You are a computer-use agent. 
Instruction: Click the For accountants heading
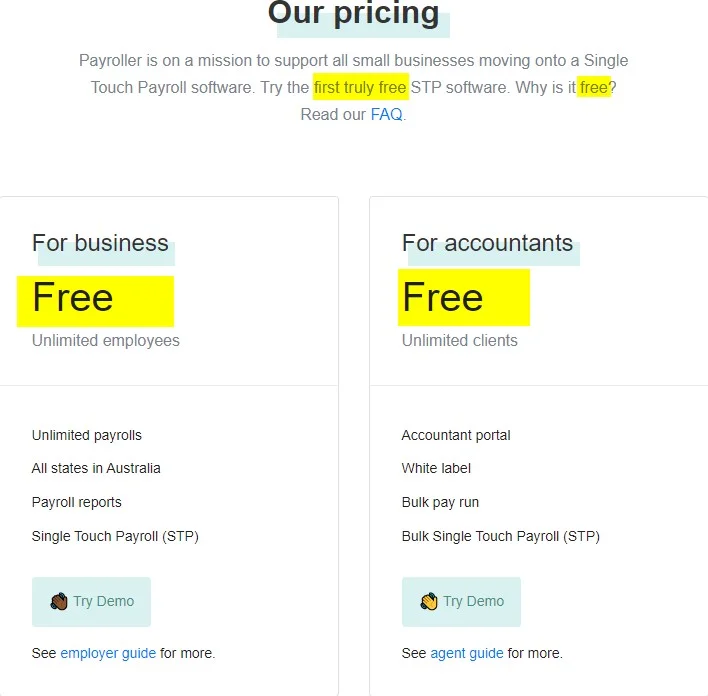(x=487, y=243)
